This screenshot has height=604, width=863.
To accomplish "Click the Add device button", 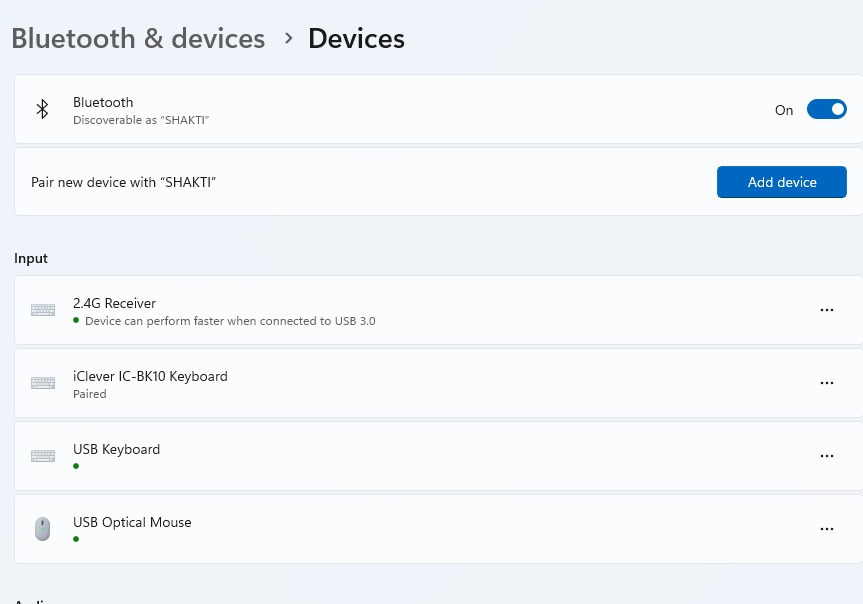I will point(782,182).
